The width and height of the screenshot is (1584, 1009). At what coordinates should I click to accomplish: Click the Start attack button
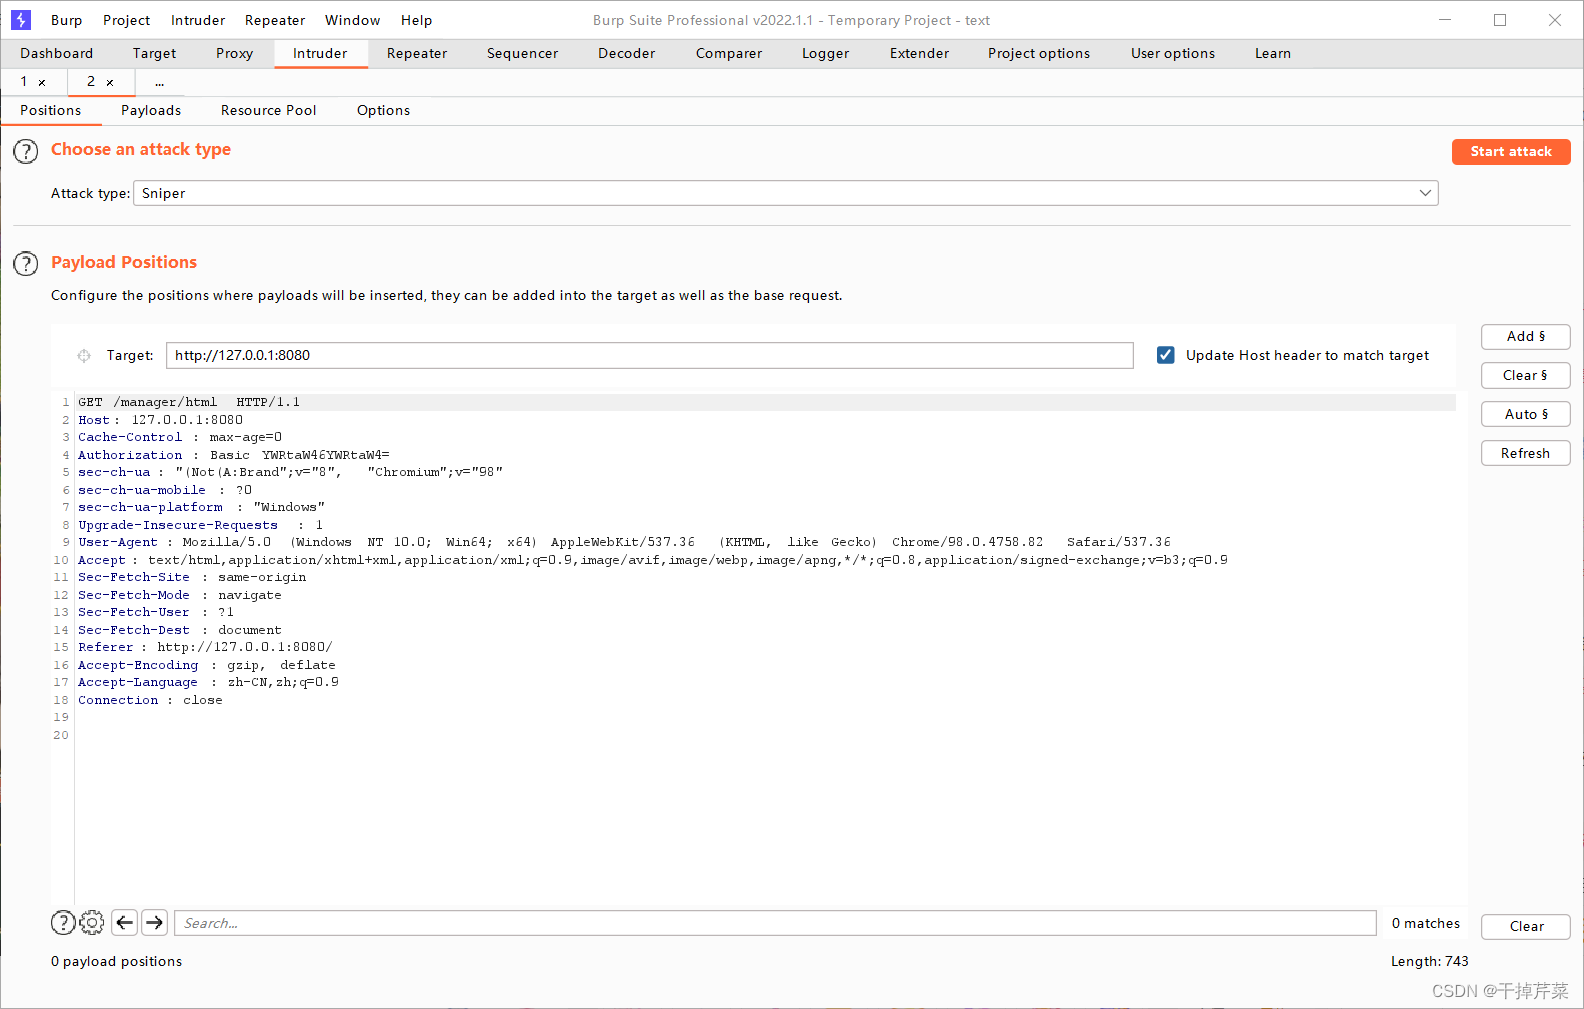tap(1511, 152)
